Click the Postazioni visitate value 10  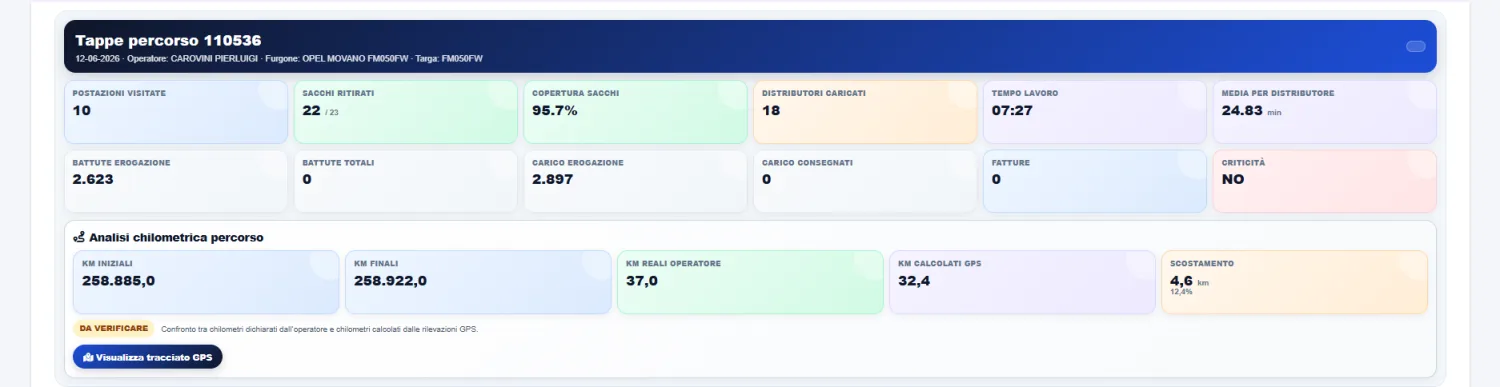click(82, 110)
